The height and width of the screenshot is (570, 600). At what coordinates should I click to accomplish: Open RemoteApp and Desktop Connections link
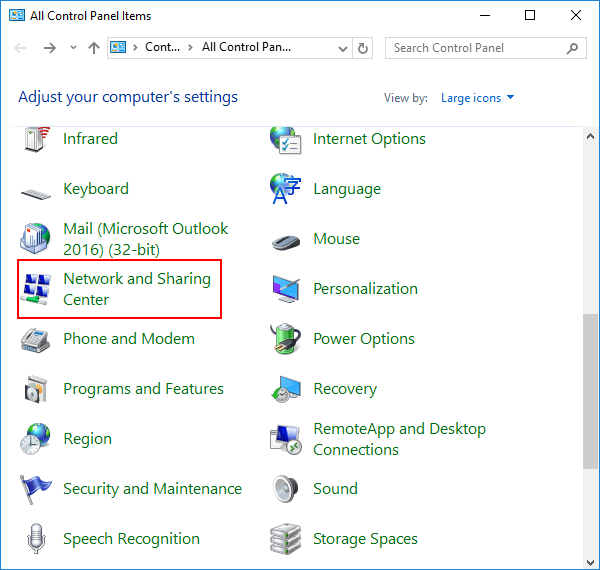[x=399, y=439]
